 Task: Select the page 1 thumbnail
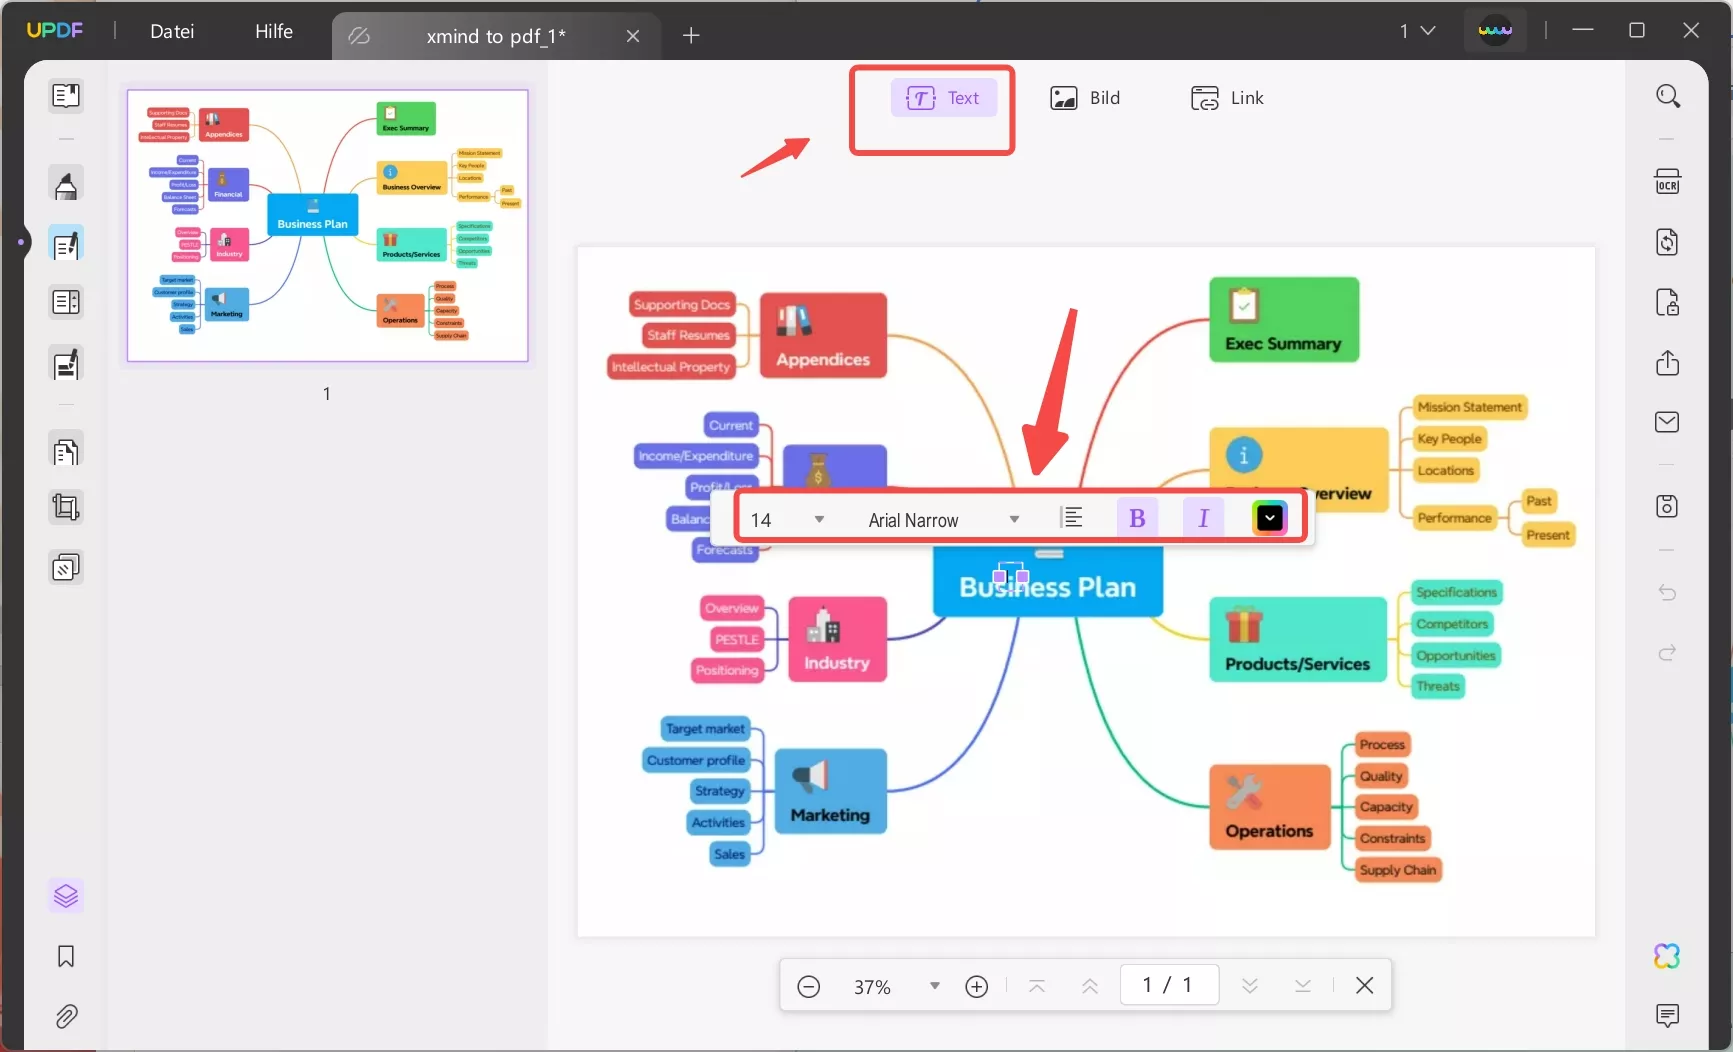(328, 226)
